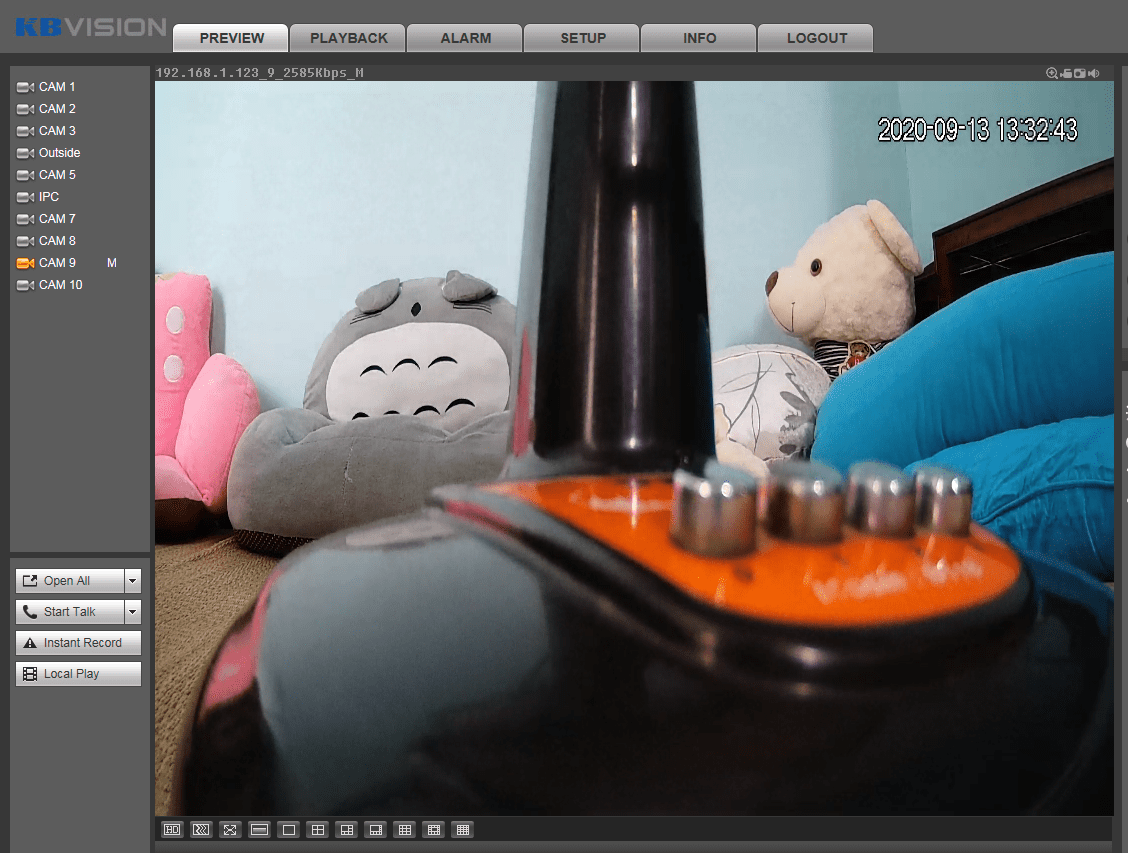
Task: Expand the Start Talk dropdown arrow
Action: 132,612
